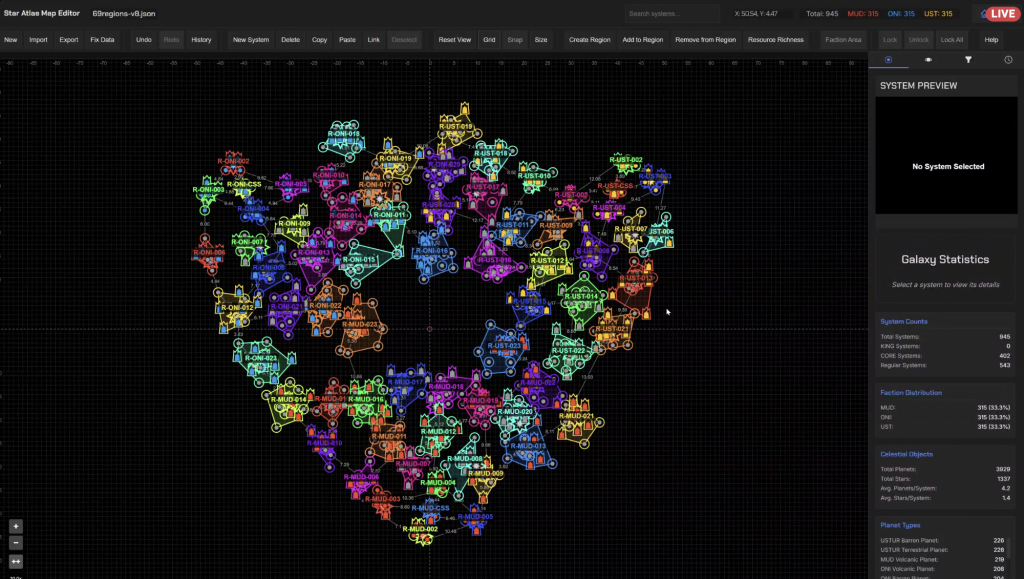Open the History panel button

pos(201,40)
